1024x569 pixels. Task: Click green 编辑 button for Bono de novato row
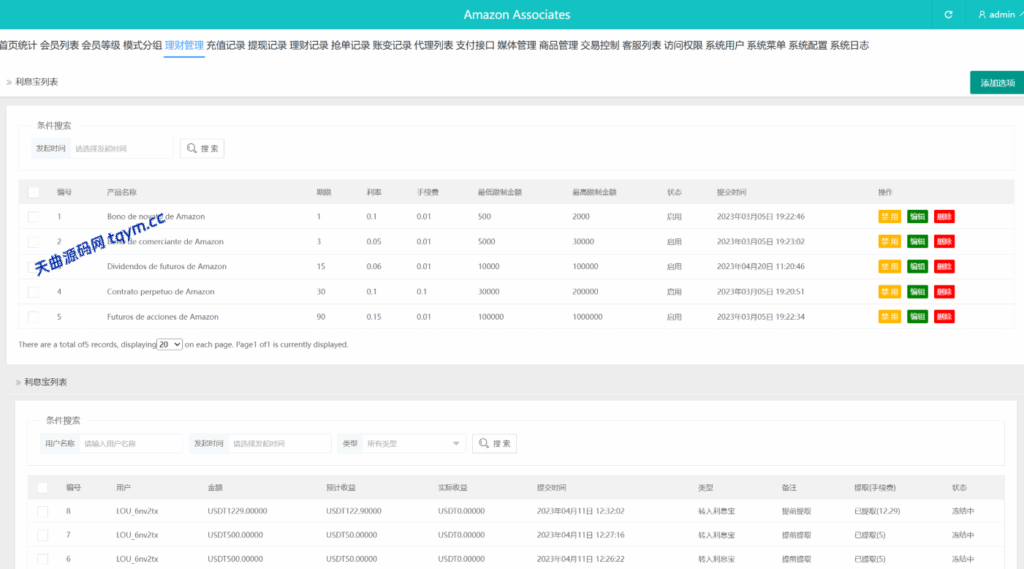918,217
